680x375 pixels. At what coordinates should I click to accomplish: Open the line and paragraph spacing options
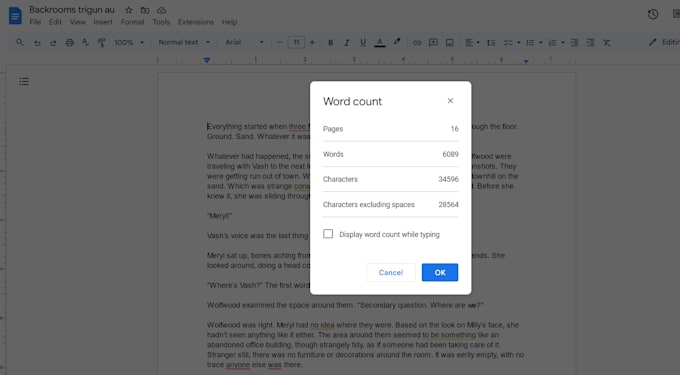[491, 42]
